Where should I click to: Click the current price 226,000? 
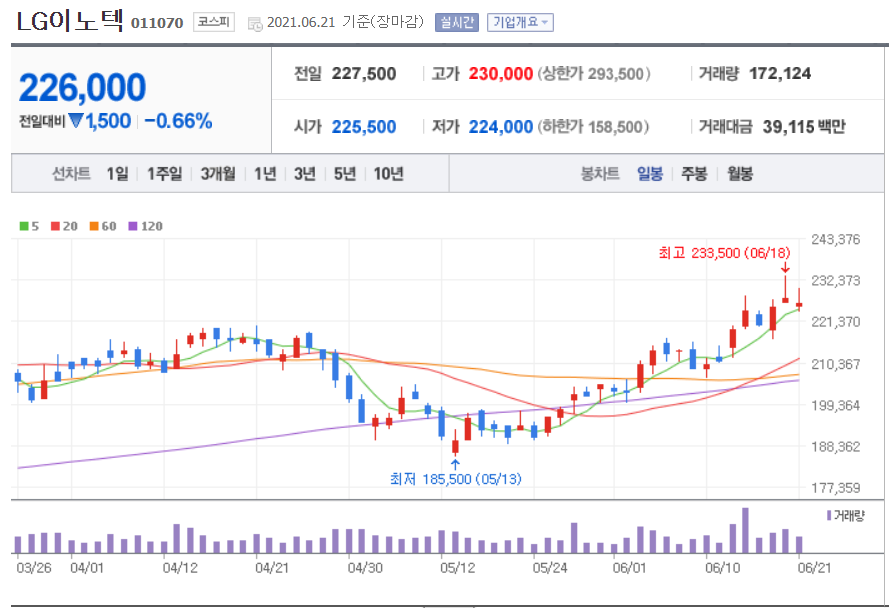(x=82, y=88)
